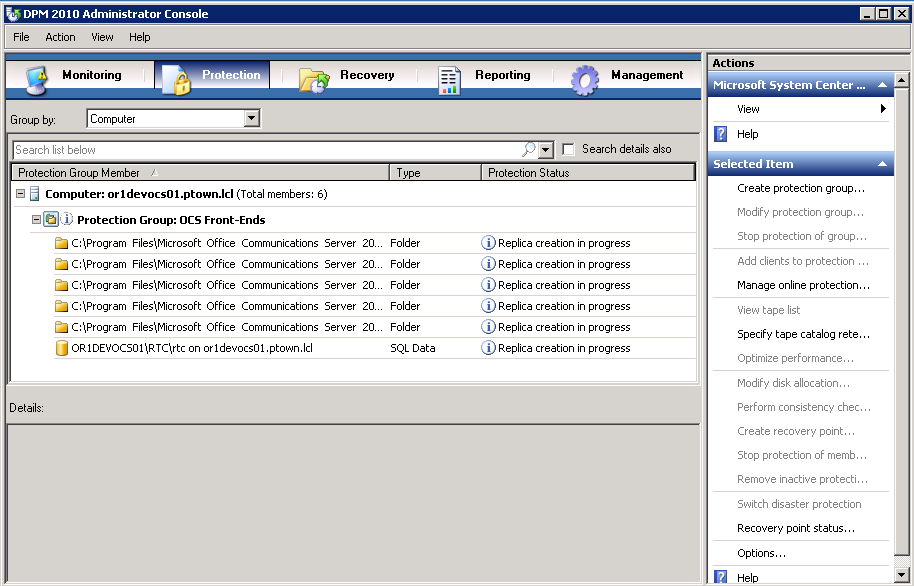Image resolution: width=914 pixels, height=586 pixels.
Task: Sort by Type column header
Action: pyautogui.click(x=435, y=173)
